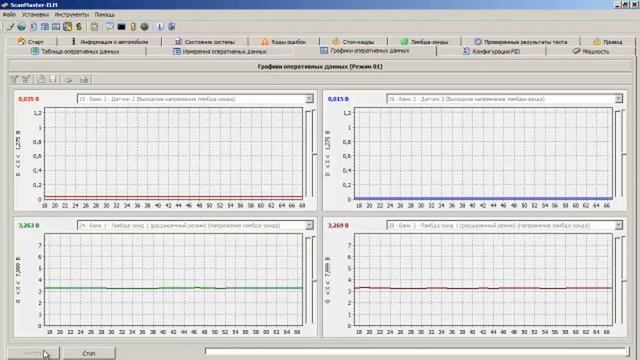Click the blue book toolbar icon after info
This screenshot has height=360, width=640.
click(171, 27)
